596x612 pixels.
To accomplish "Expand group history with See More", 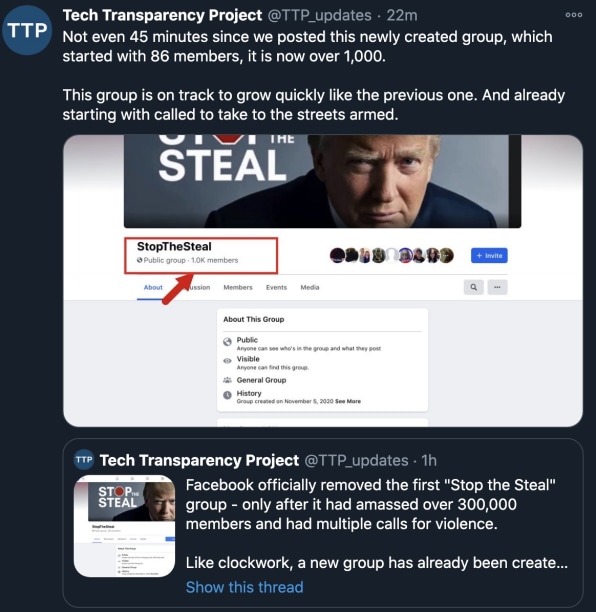I will (348, 401).
